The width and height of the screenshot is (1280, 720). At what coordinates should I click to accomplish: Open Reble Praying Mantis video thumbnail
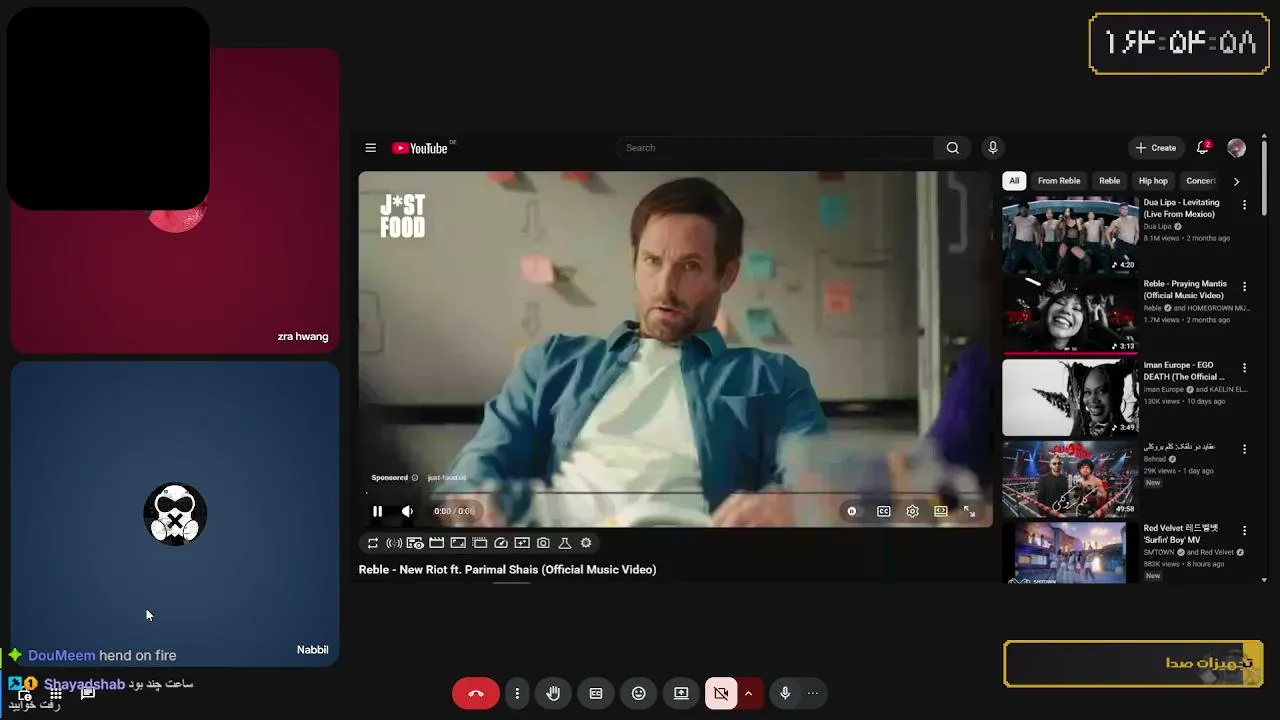(1070, 316)
